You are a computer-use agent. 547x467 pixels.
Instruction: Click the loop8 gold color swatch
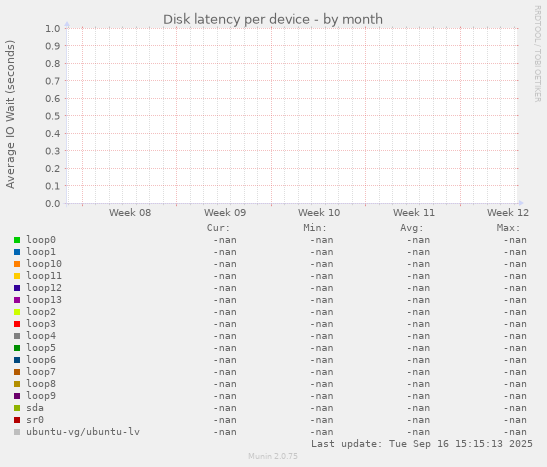(x=17, y=384)
